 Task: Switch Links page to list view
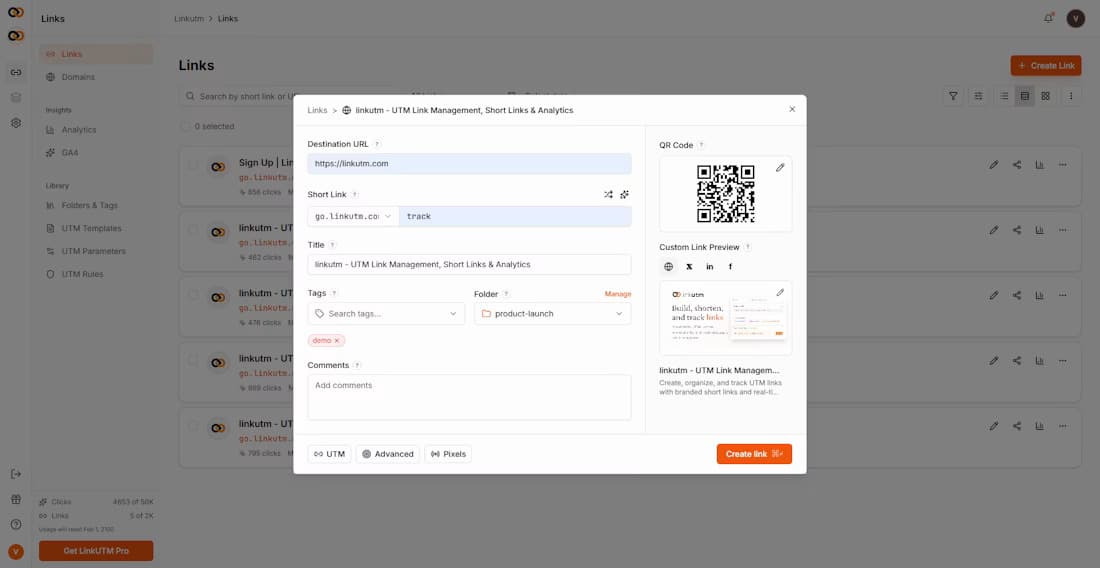(1005, 96)
